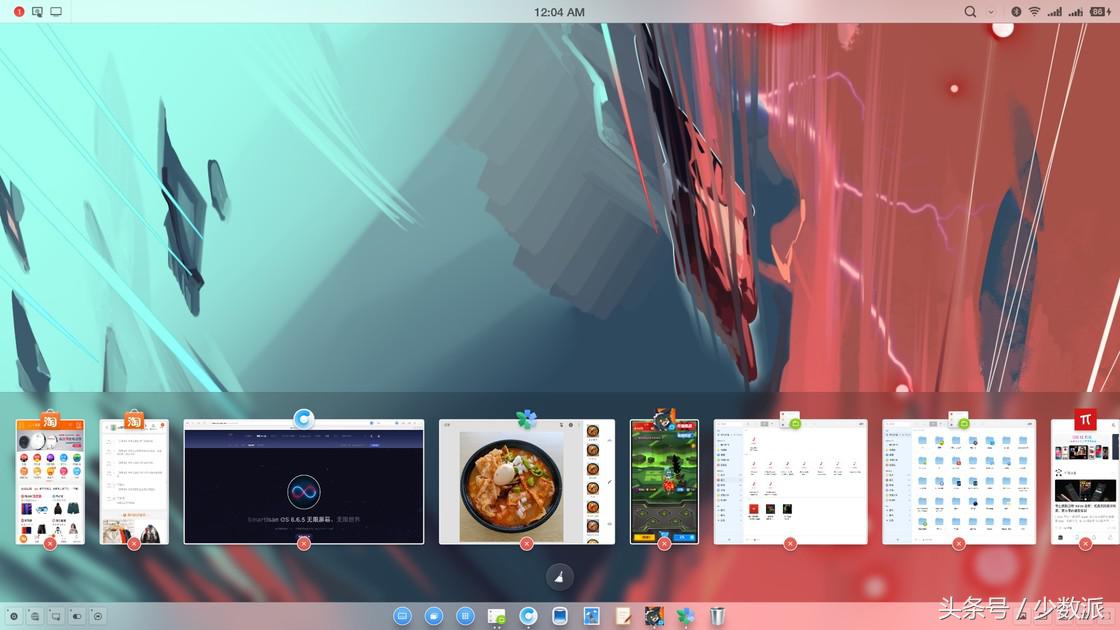Launch the blue swirl browser in dock

tap(528, 616)
